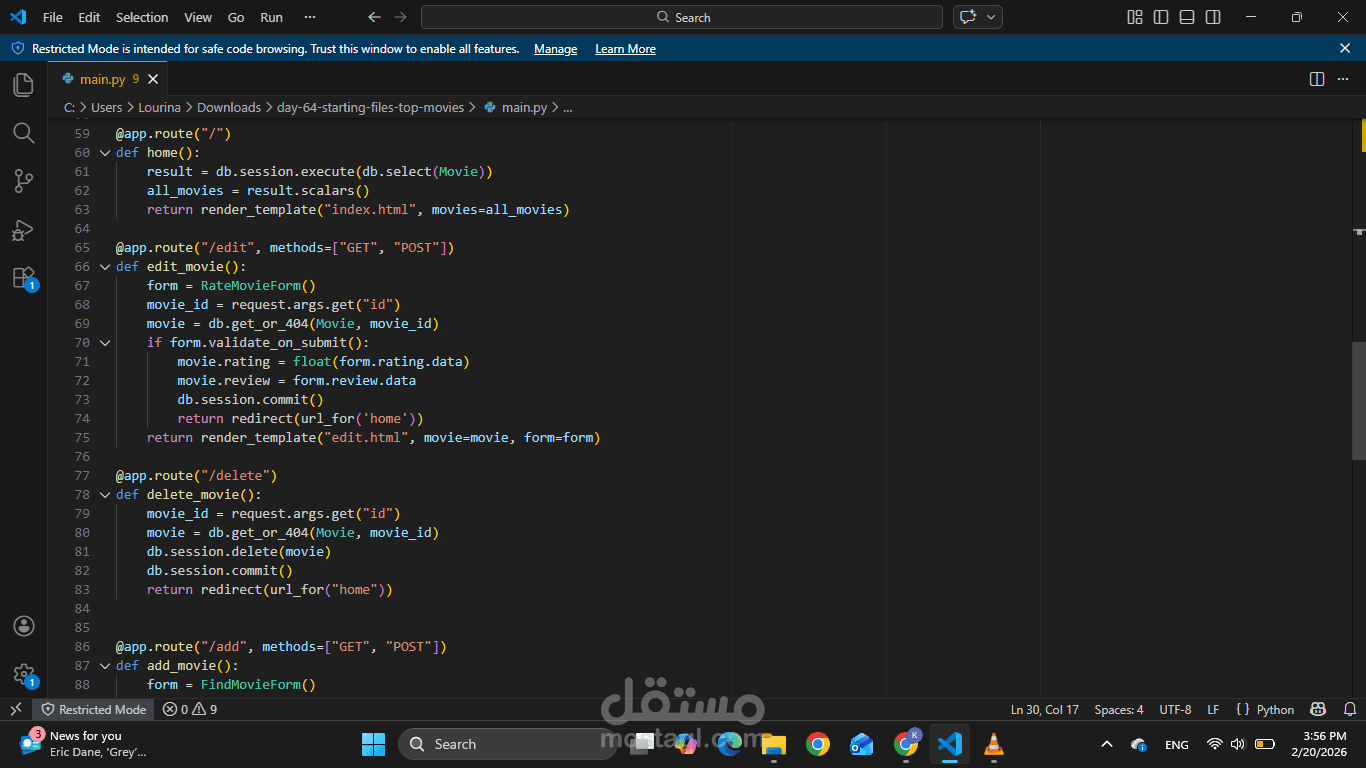Toggle the Primary Side Bar visibility
Viewport: 1366px width, 768px height.
[x=1161, y=17]
